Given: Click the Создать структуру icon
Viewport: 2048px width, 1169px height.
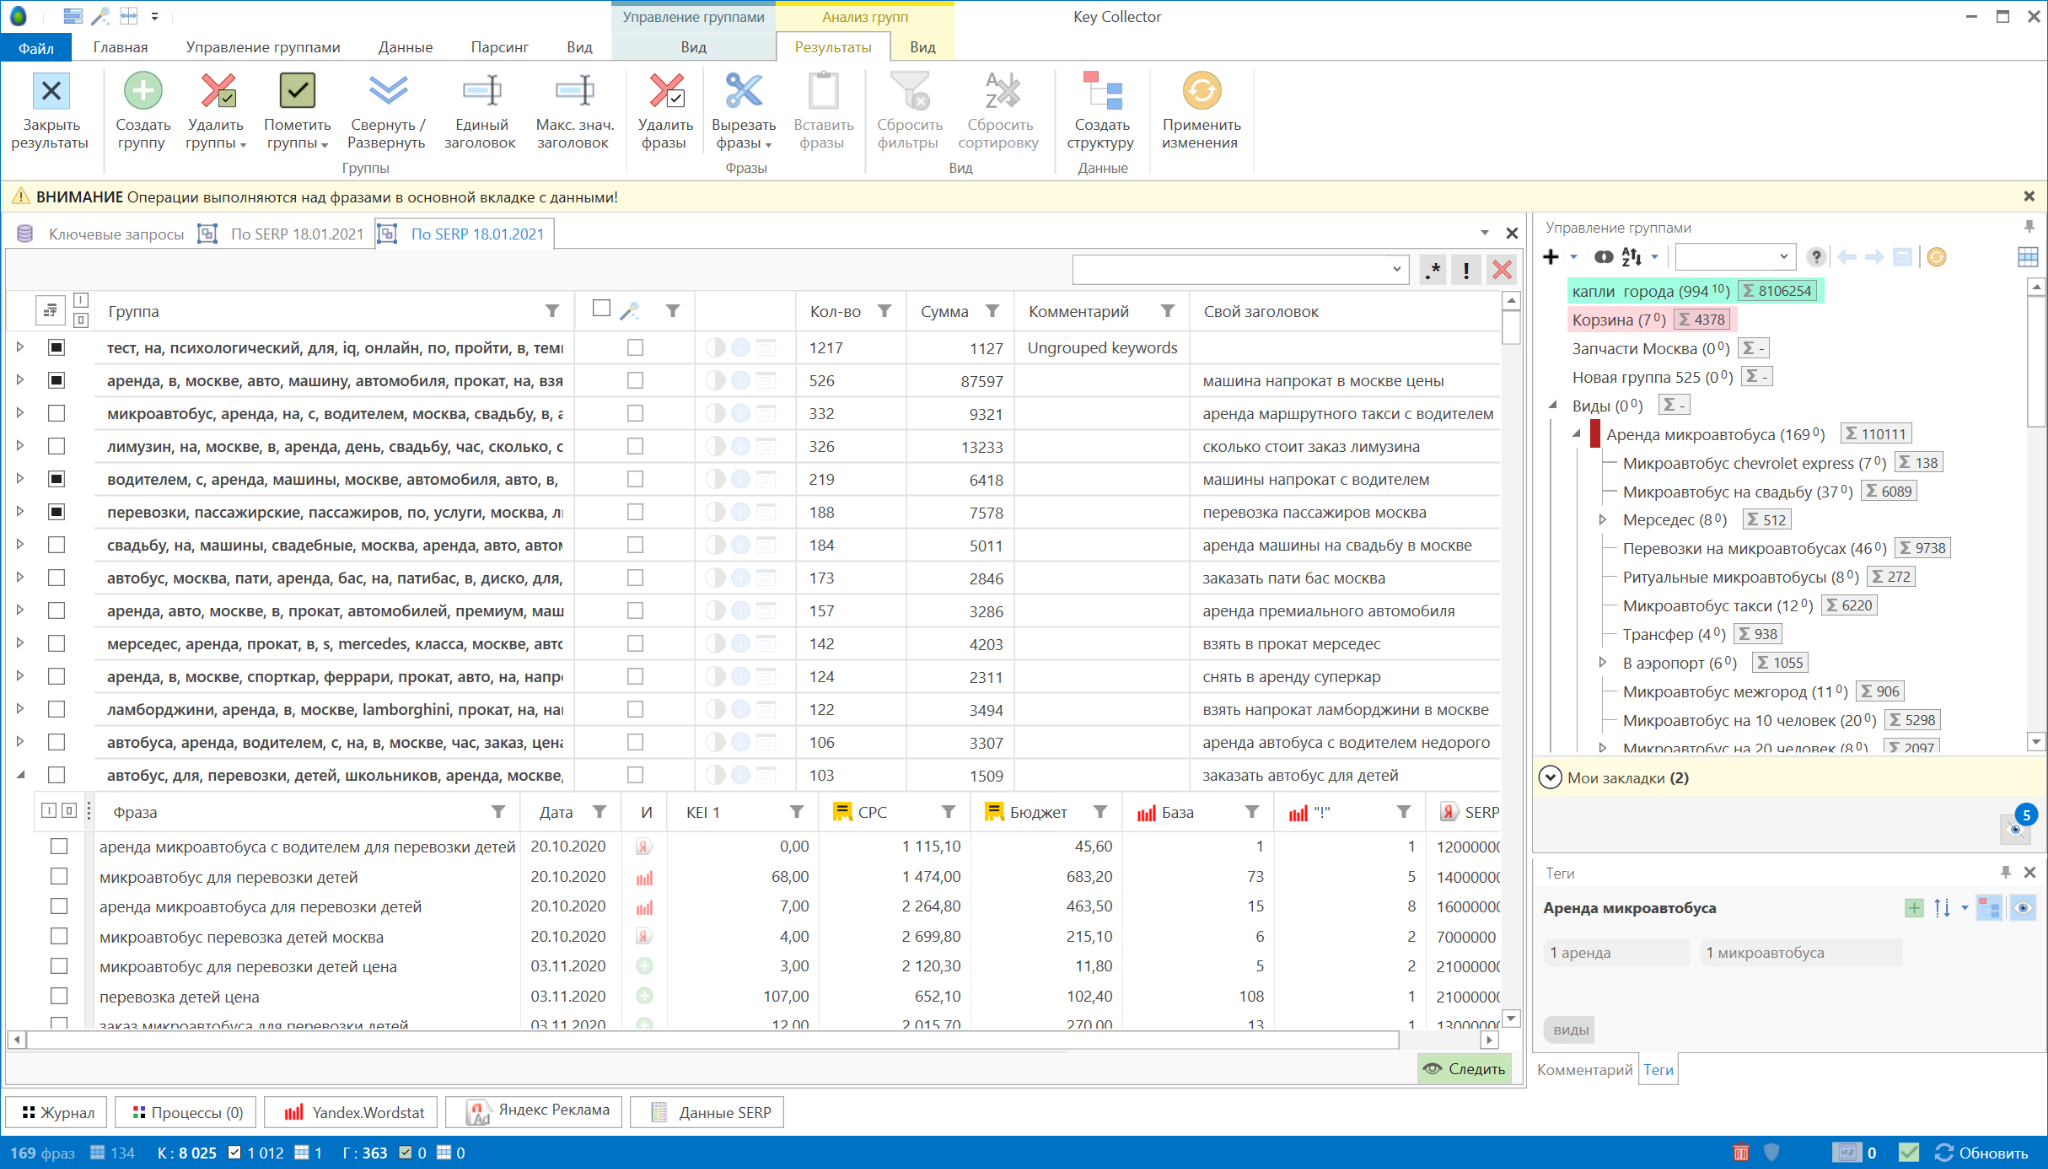Looking at the screenshot, I should 1103,92.
